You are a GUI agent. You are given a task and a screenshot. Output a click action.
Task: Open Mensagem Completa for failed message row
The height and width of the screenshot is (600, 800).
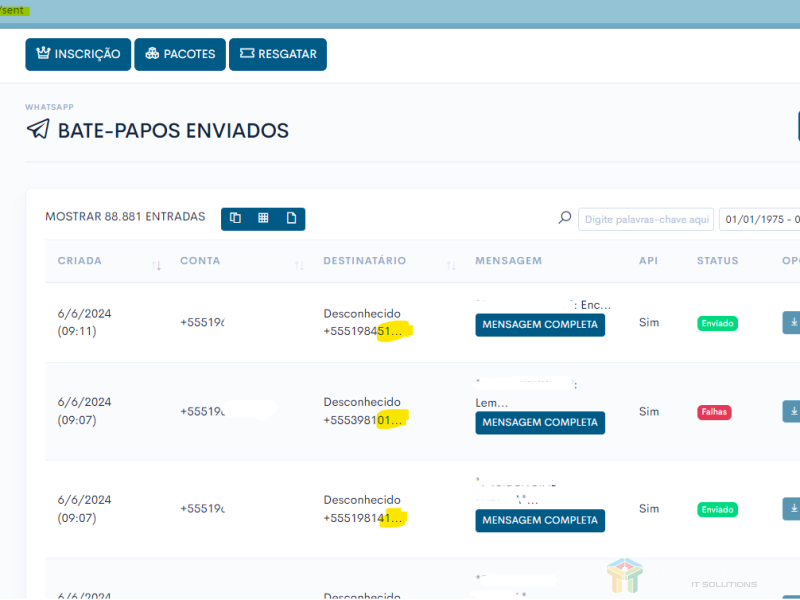540,422
